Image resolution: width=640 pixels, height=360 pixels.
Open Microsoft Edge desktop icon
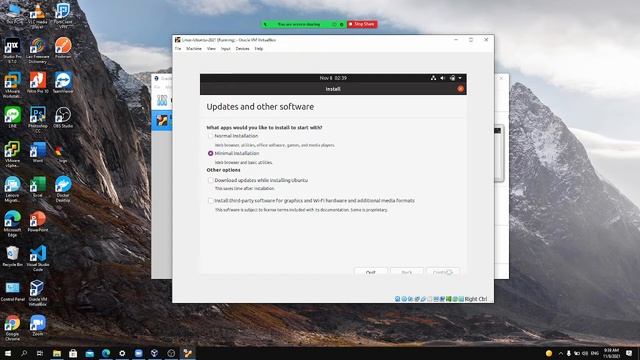(12, 224)
